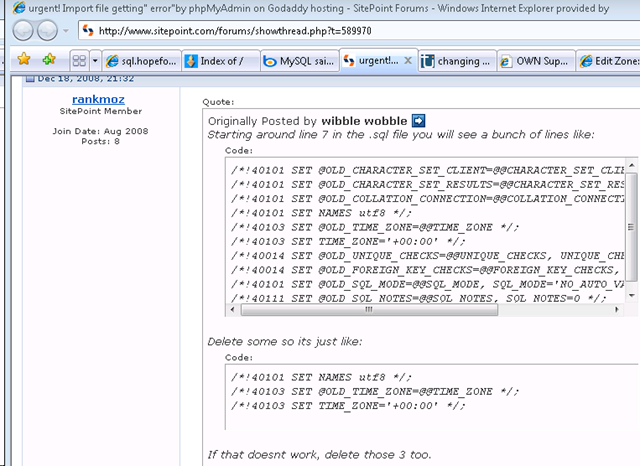The width and height of the screenshot is (640, 466).
Task: Open the rankmoz user profile link
Action: click(98, 99)
